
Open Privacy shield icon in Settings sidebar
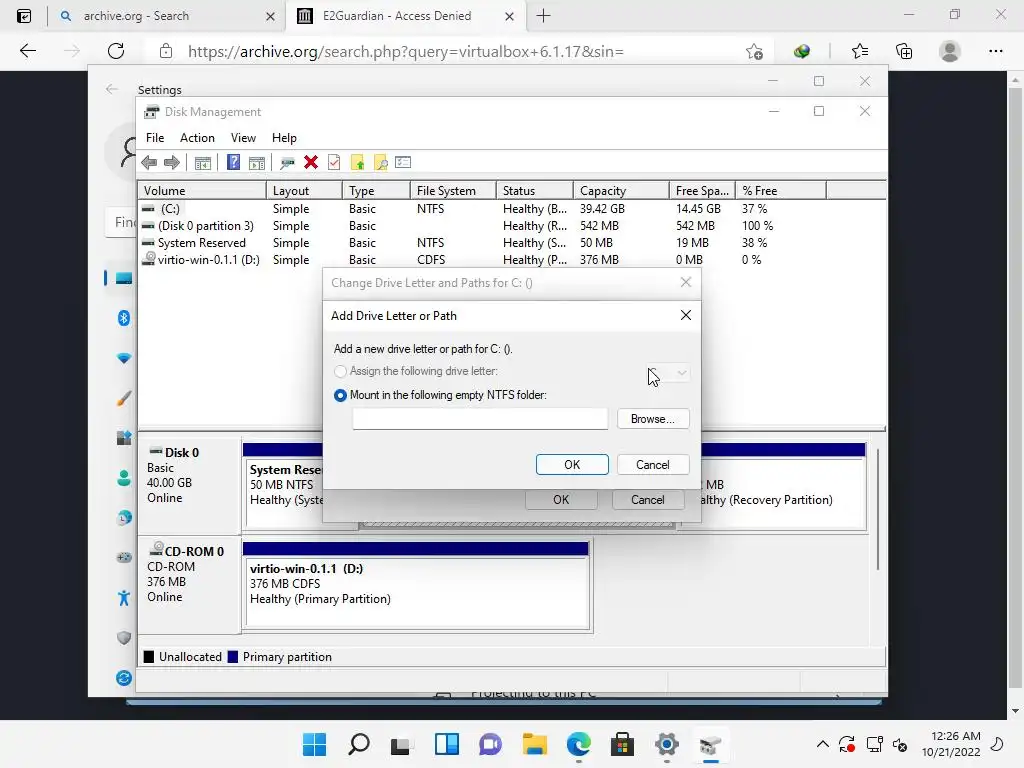point(123,638)
